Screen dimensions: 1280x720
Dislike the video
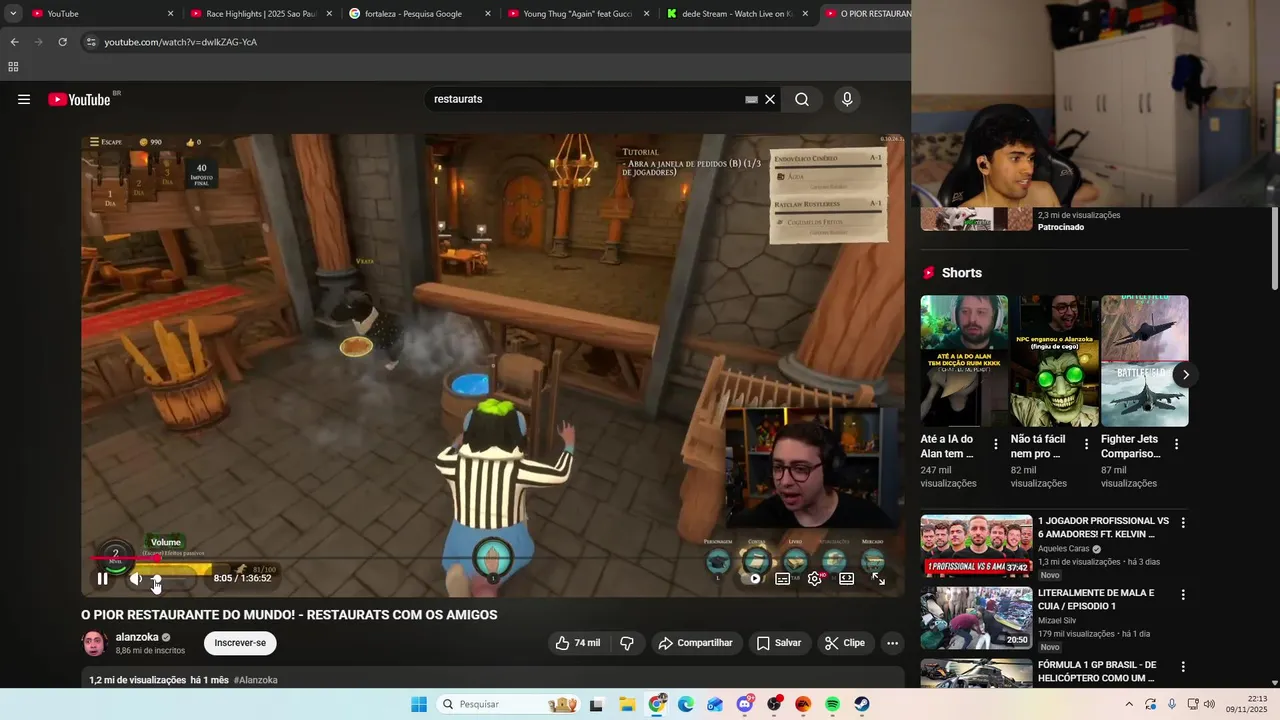point(627,643)
